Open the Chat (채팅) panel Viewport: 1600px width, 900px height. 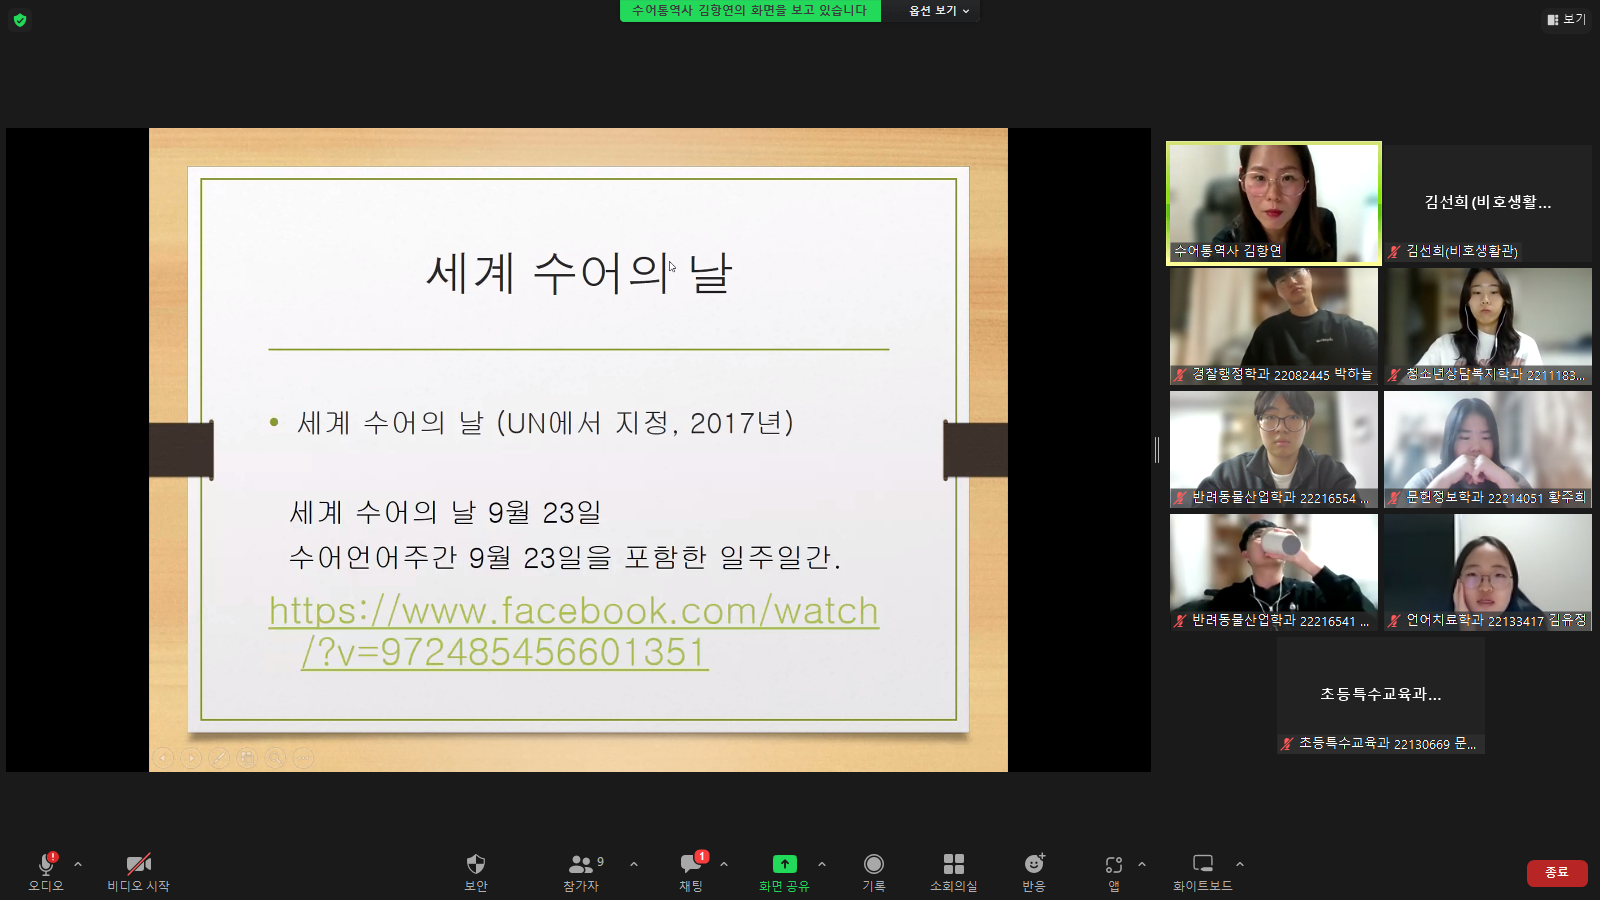coord(691,864)
